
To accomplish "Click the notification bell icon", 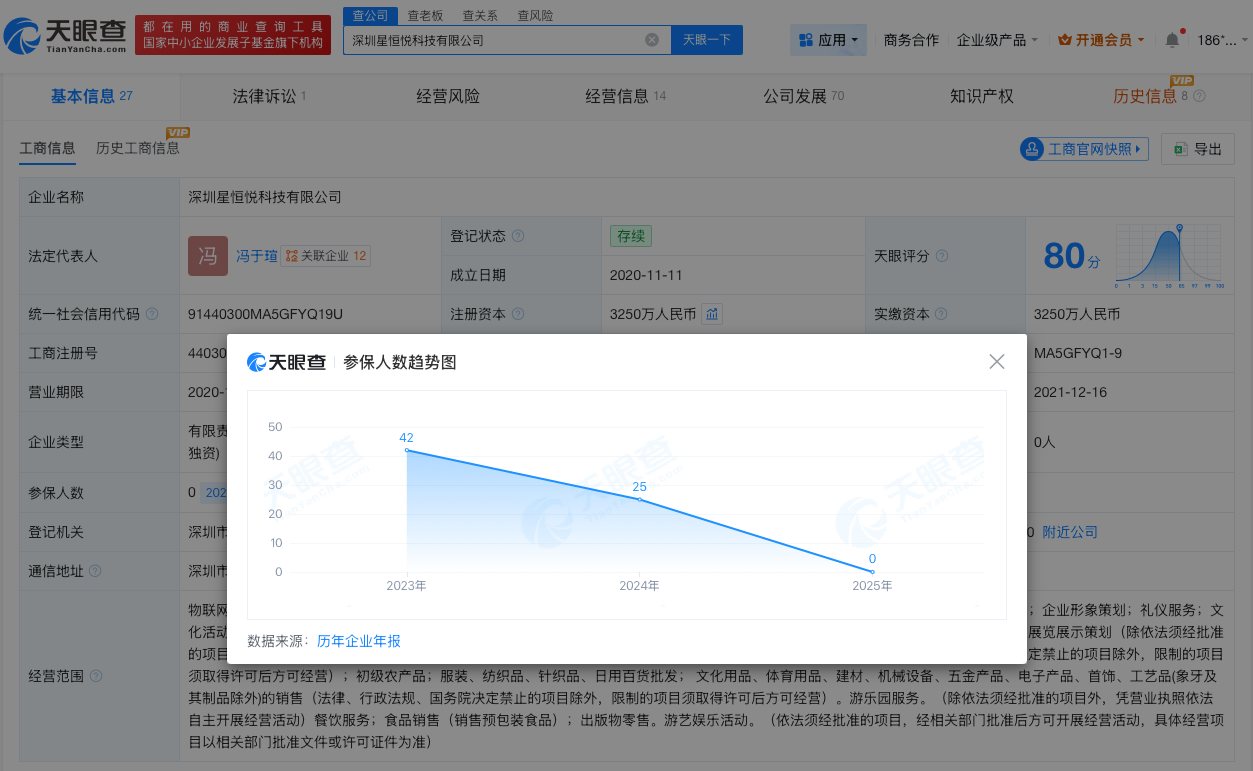I will click(x=1171, y=39).
